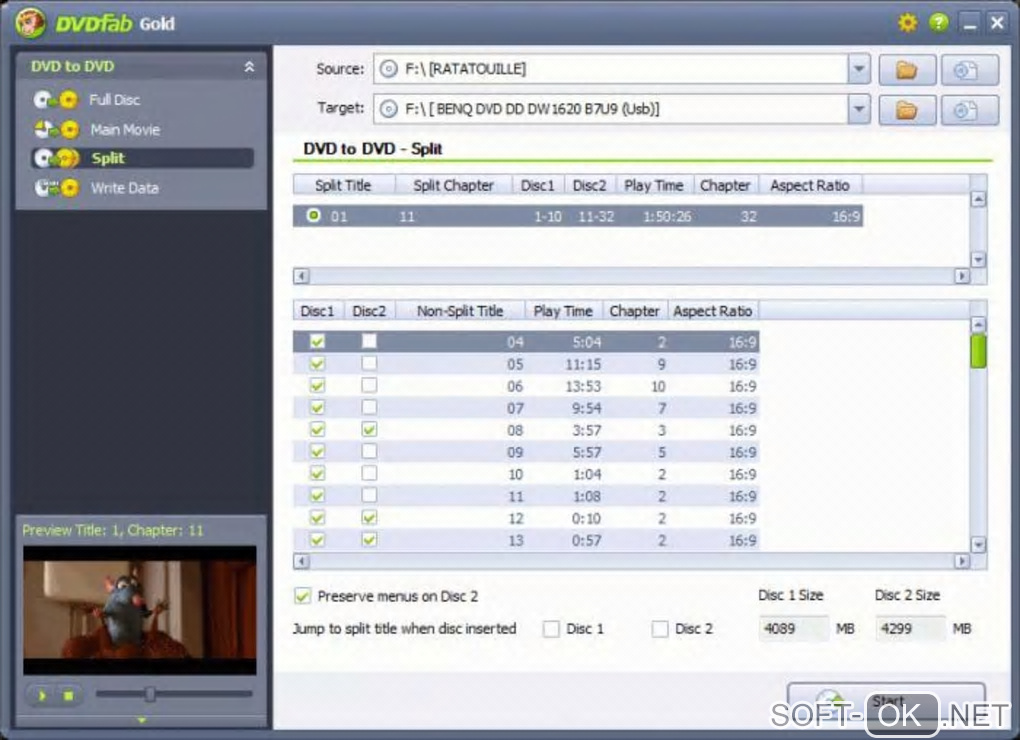Sort by Split Title column header
This screenshot has height=740, width=1020.
tap(343, 185)
